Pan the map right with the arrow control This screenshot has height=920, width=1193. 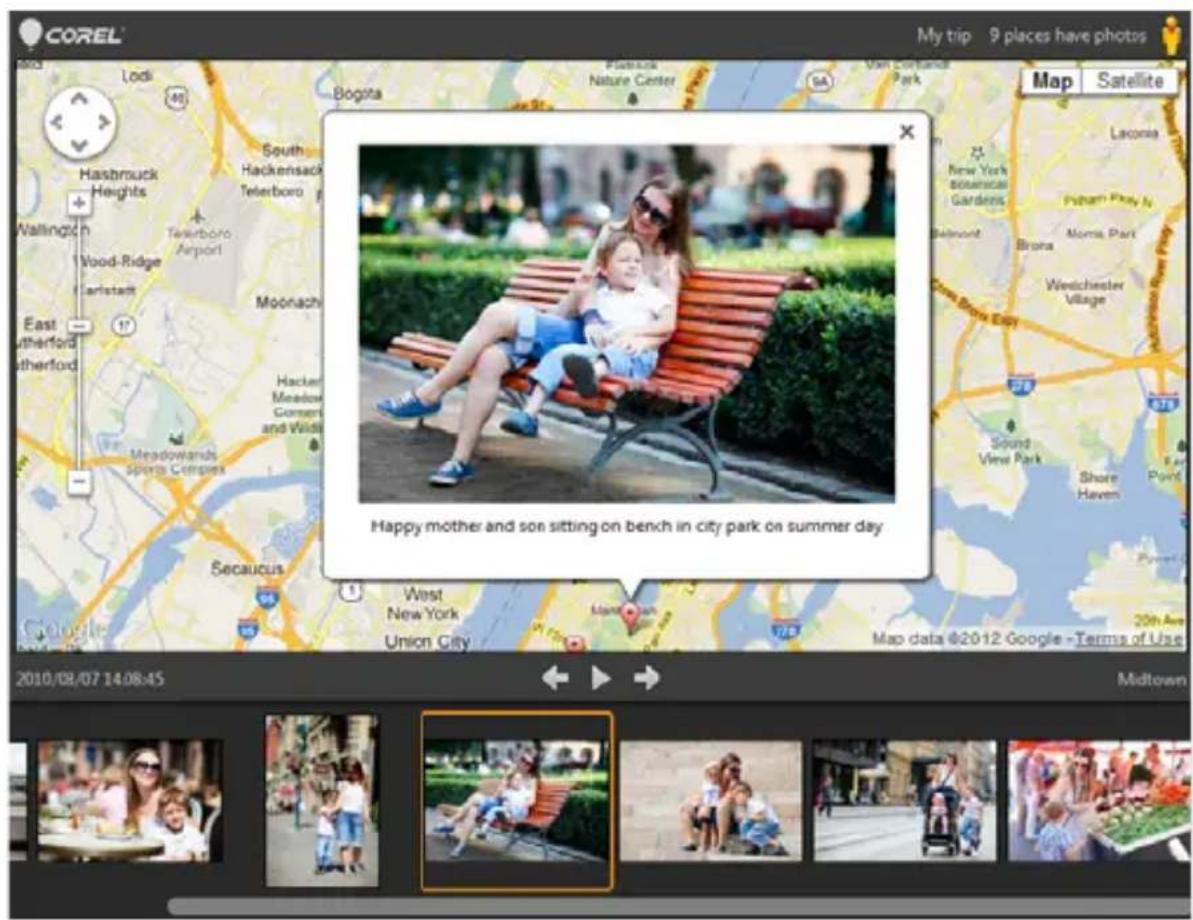pos(103,122)
